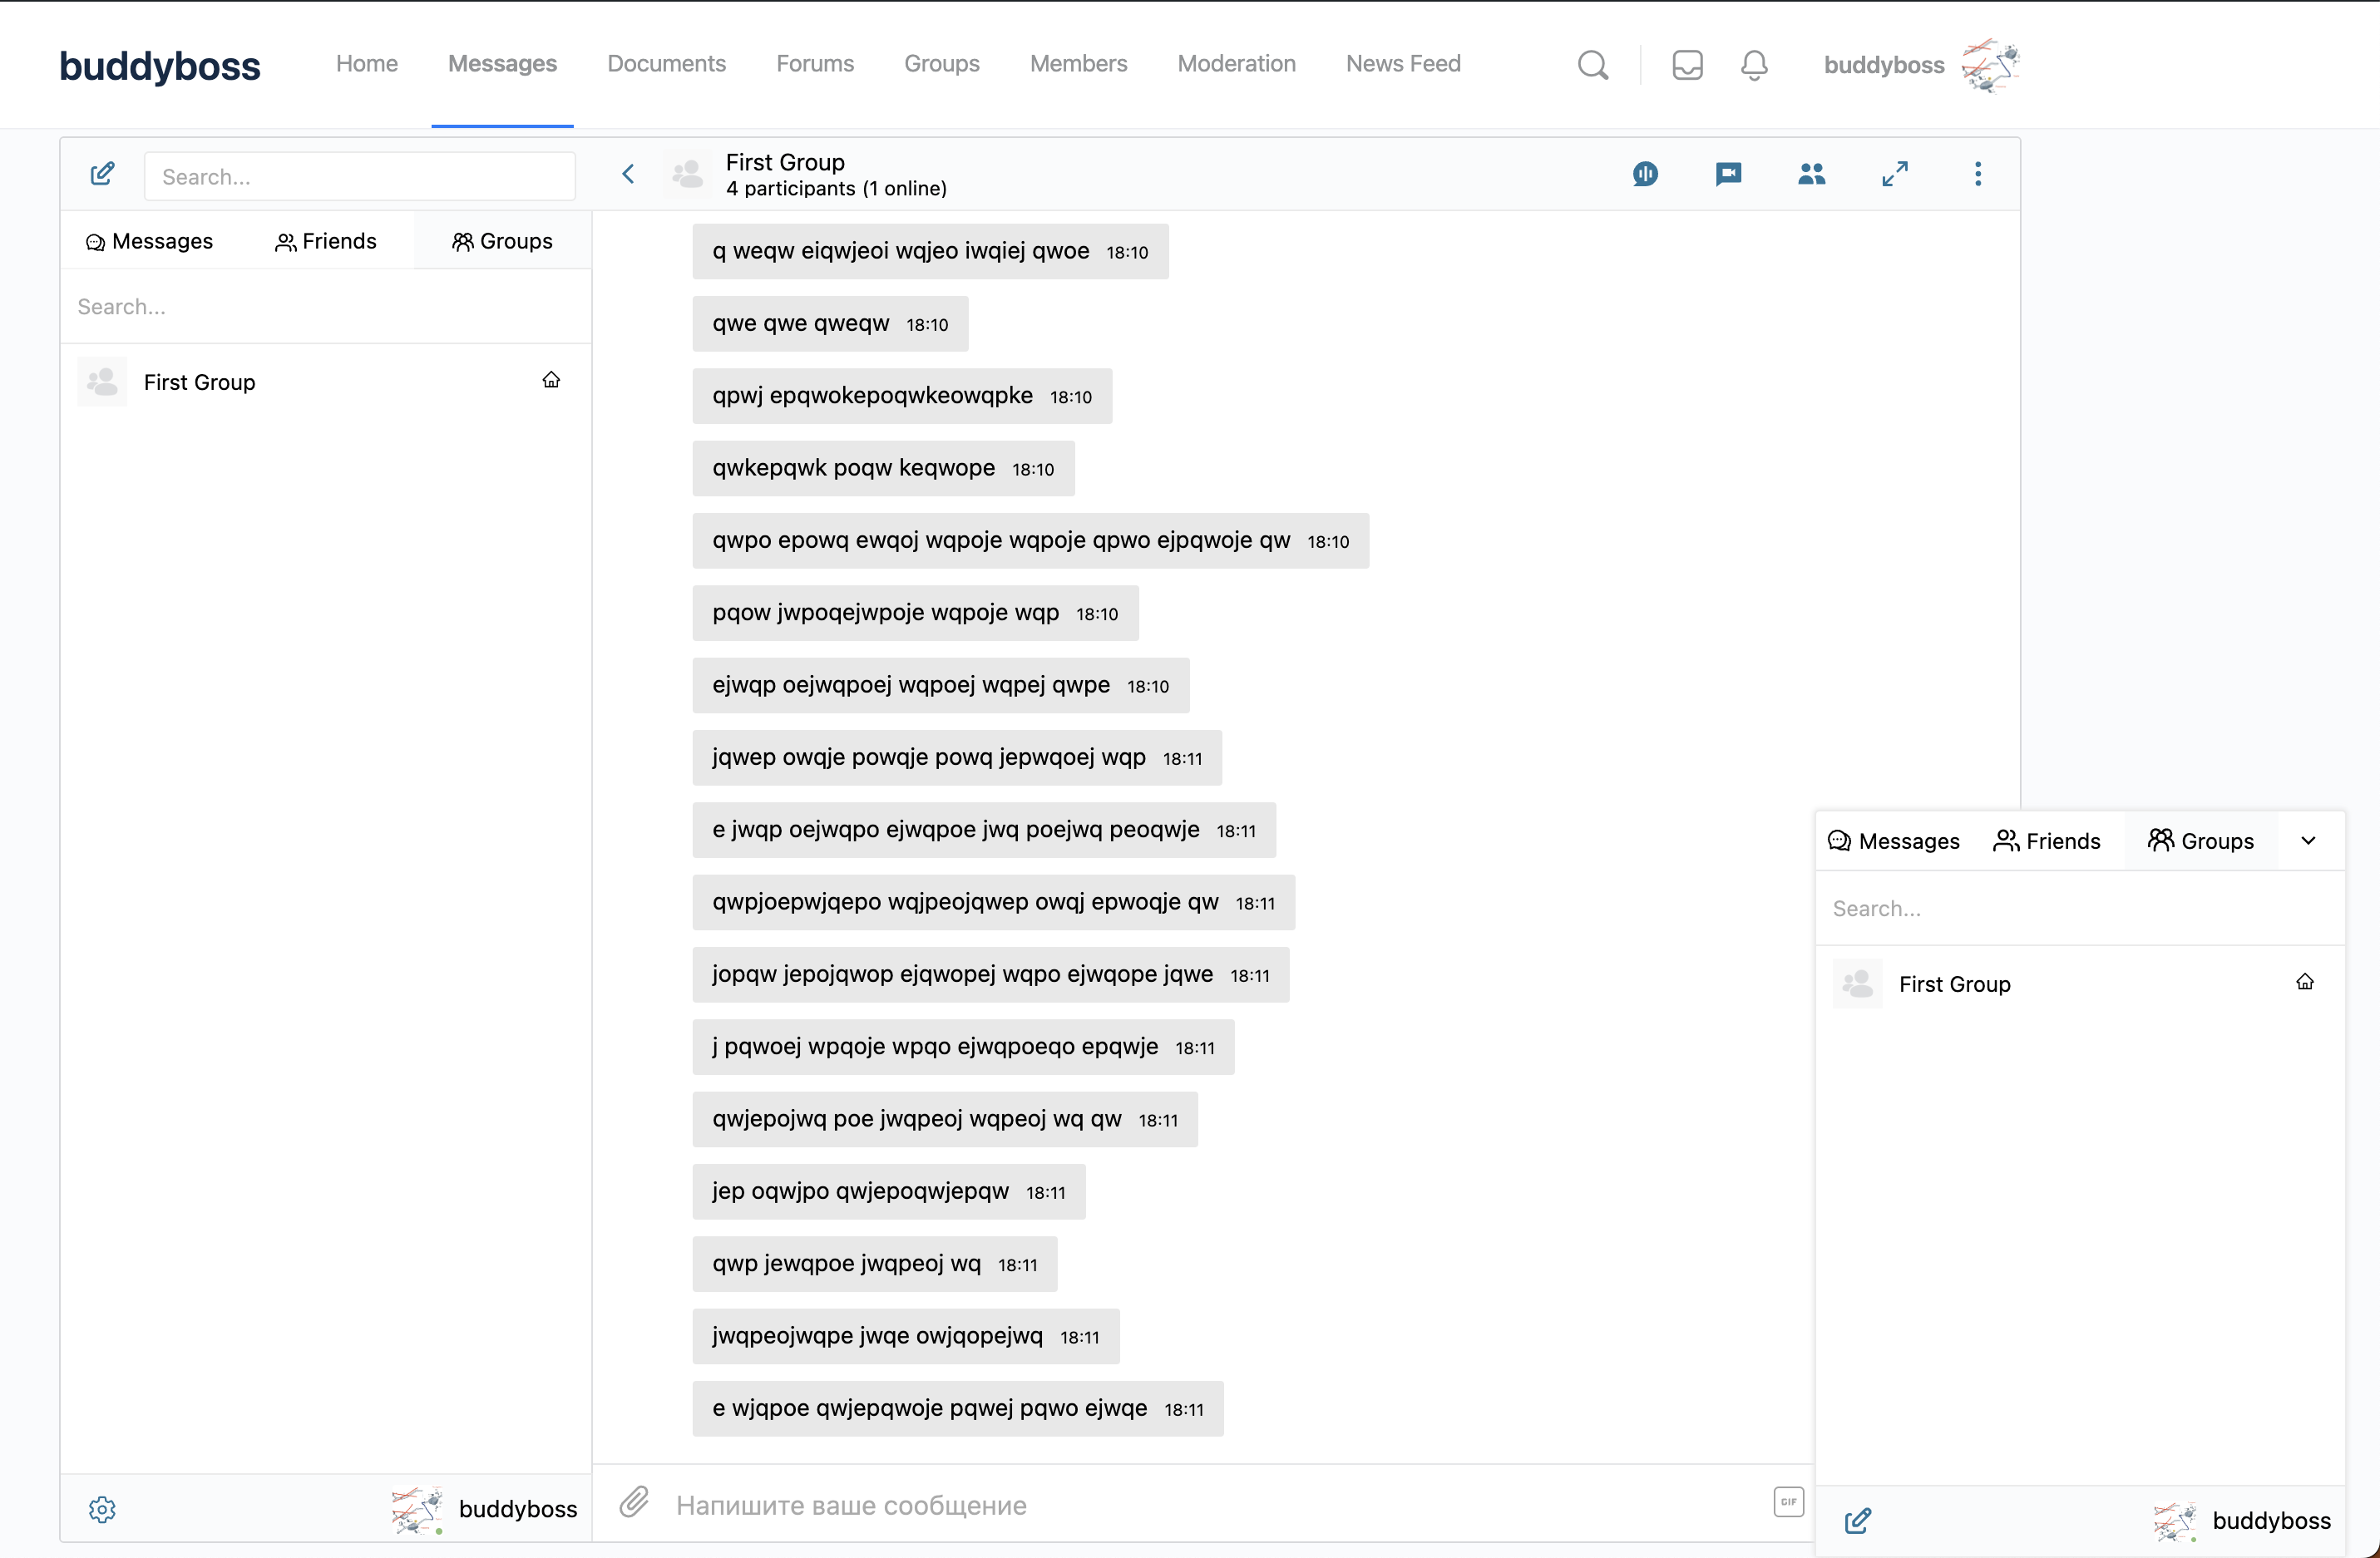Open site search magnifier icon
Image resolution: width=2380 pixels, height=1558 pixels.
(1593, 65)
